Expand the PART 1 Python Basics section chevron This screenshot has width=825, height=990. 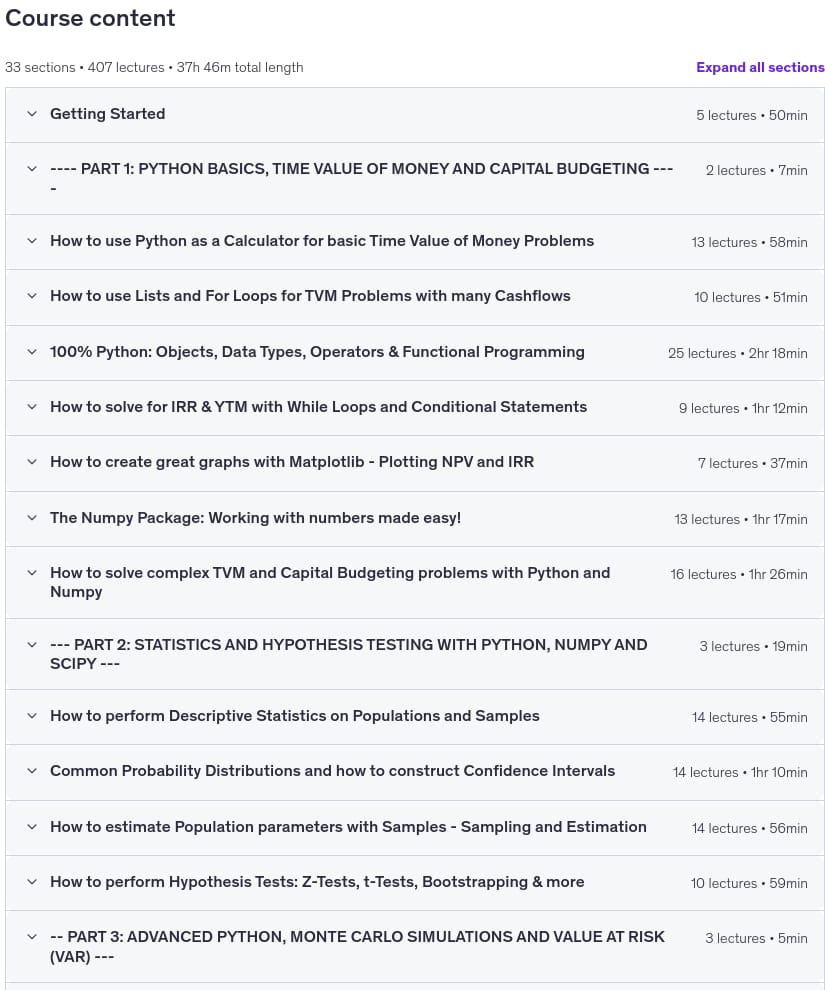pyautogui.click(x=32, y=169)
